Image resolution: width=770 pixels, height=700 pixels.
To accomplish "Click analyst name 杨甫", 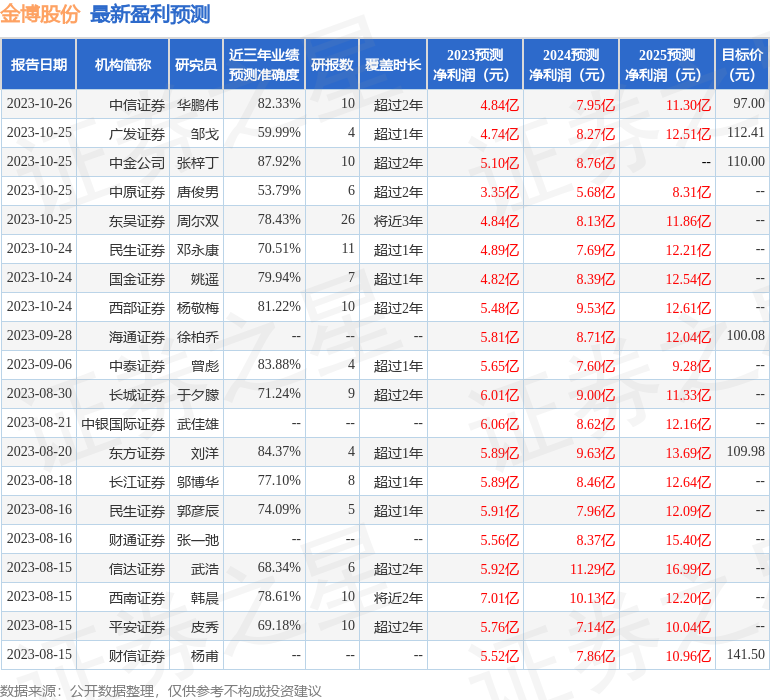I will point(205,656).
